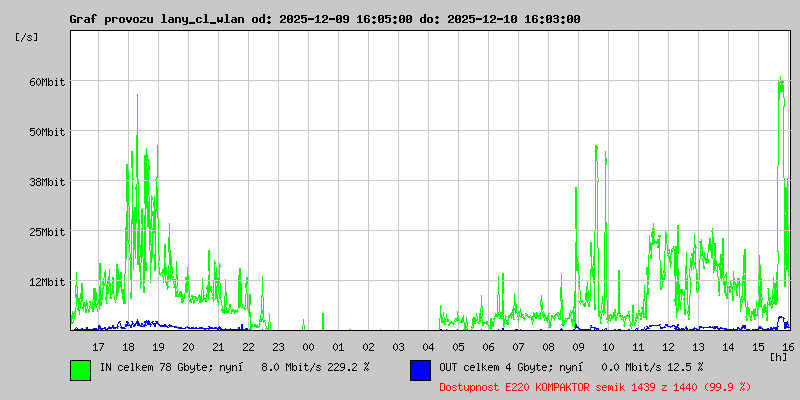Click the '08' hour label on x-axis
Image resolution: width=800 pixels, height=400 pixels.
tap(548, 347)
